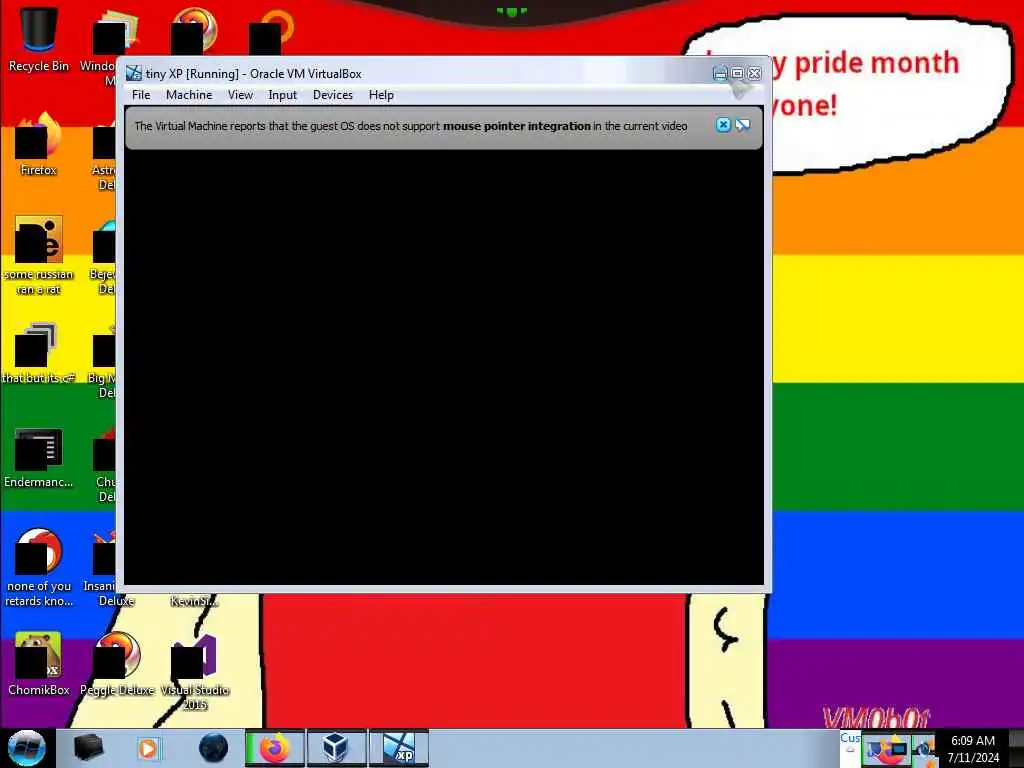Select the 'some russian ran a rat' desktop icon
This screenshot has height=768, width=1024.
(39, 255)
